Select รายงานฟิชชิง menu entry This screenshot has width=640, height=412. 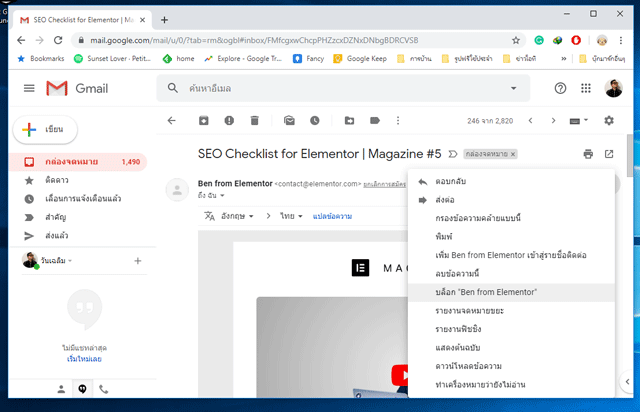click(511, 329)
